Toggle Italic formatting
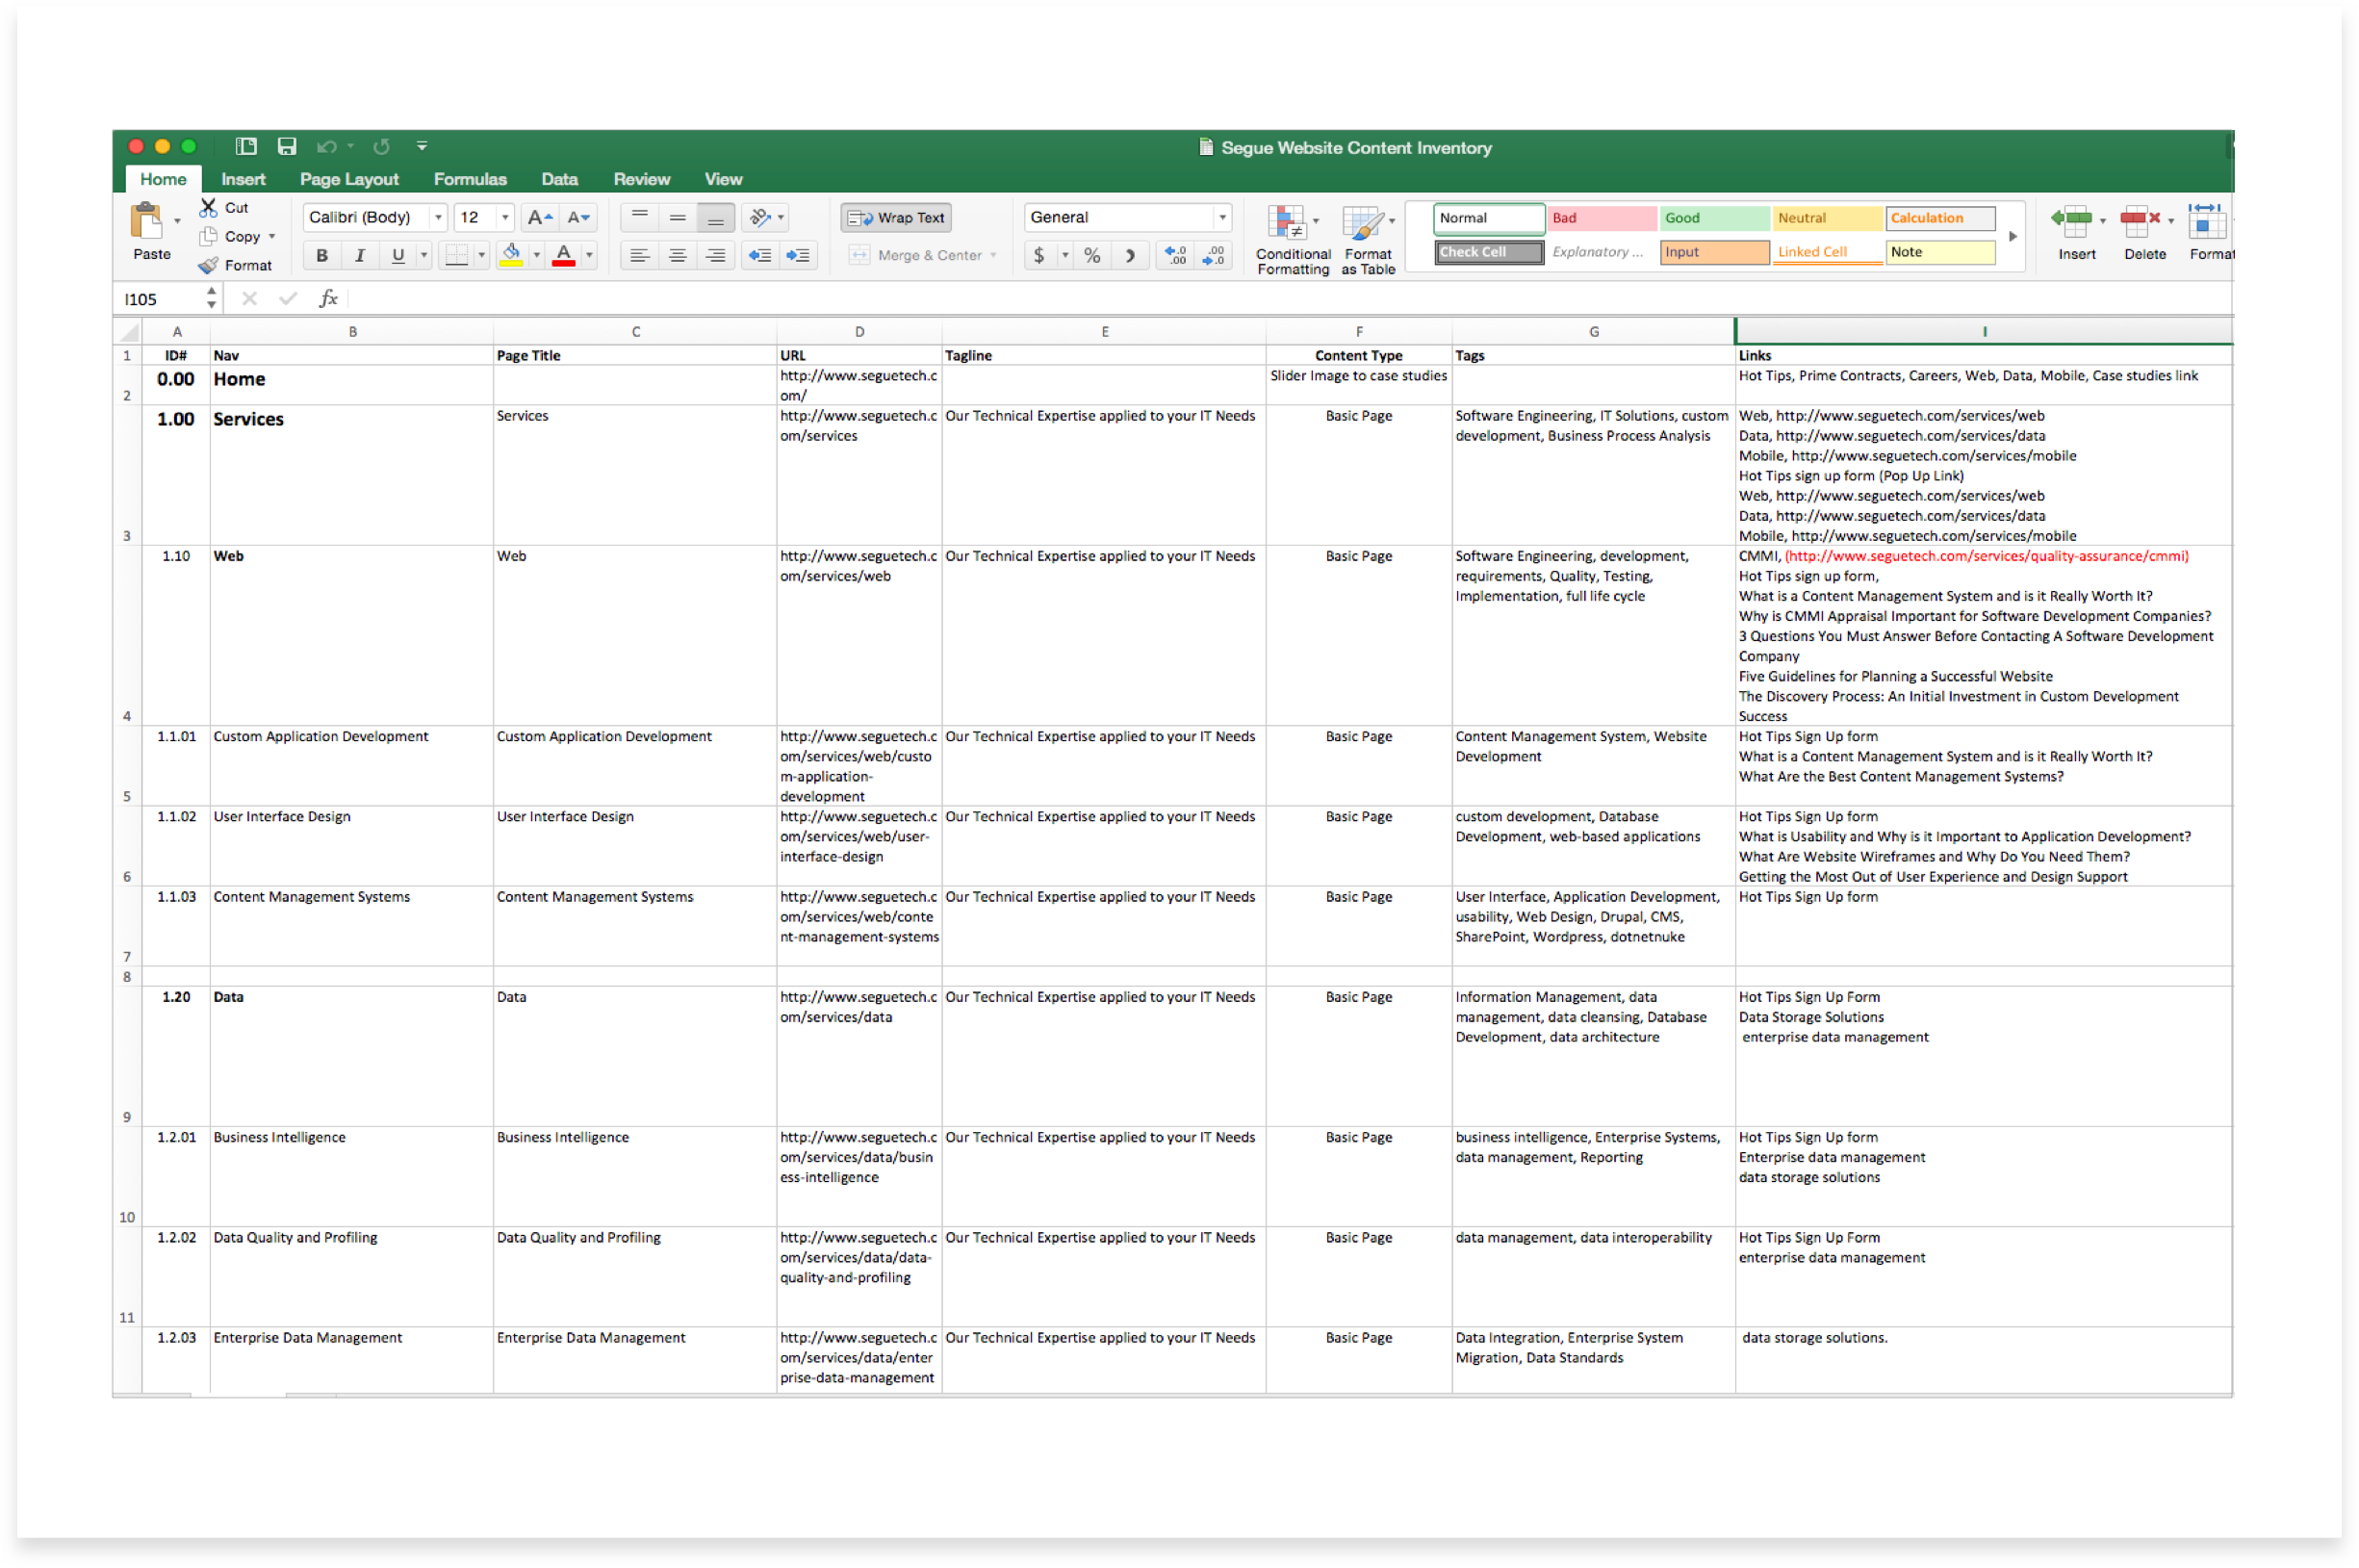 pos(359,256)
